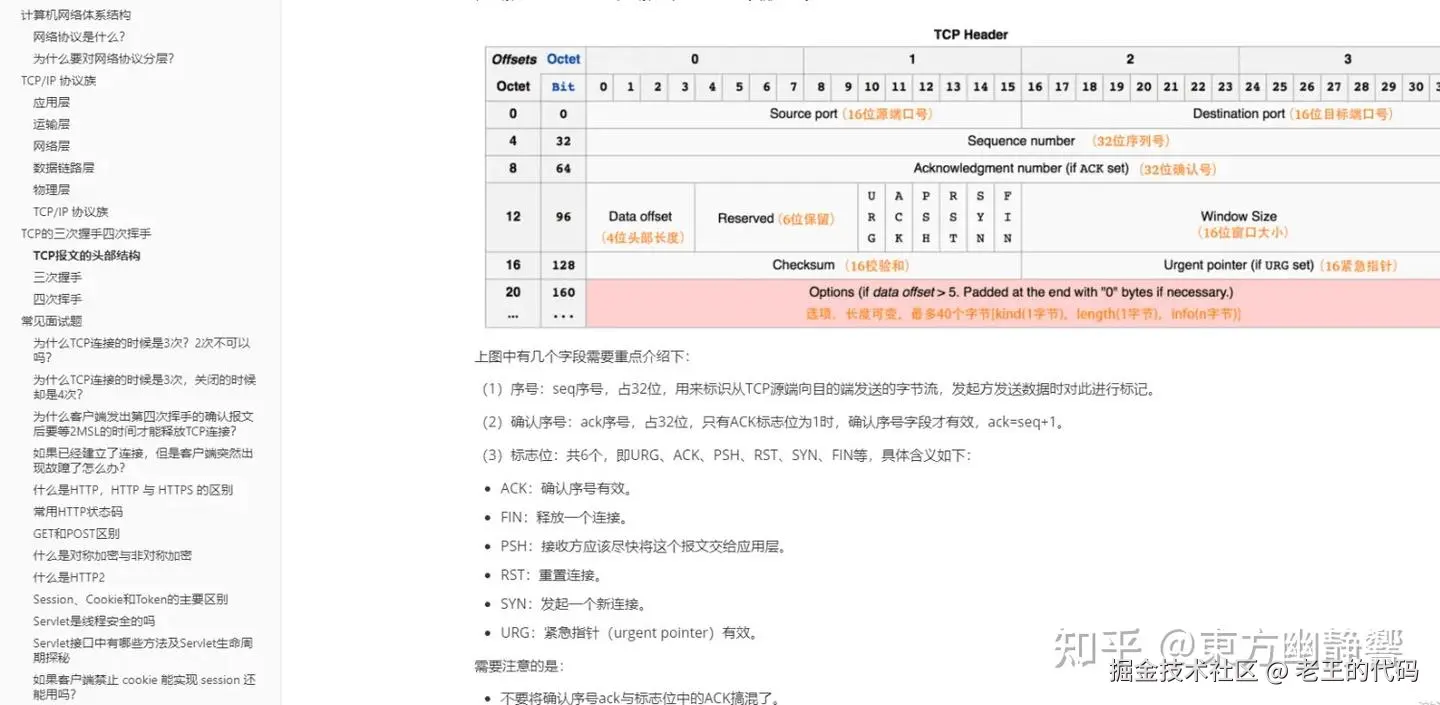Select the 什么是HTTP2 outline entry
1440x705 pixels.
pyautogui.click(x=69, y=578)
